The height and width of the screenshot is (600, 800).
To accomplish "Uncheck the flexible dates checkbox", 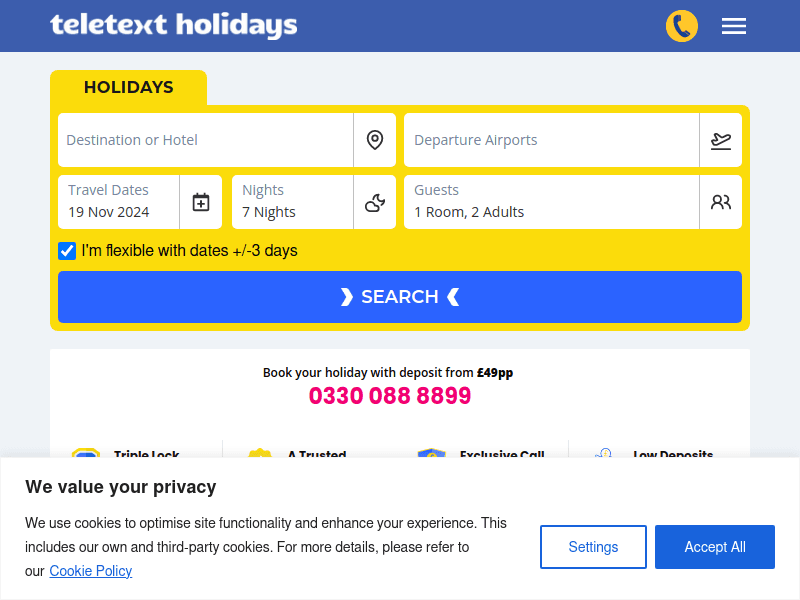I will pyautogui.click(x=66, y=250).
